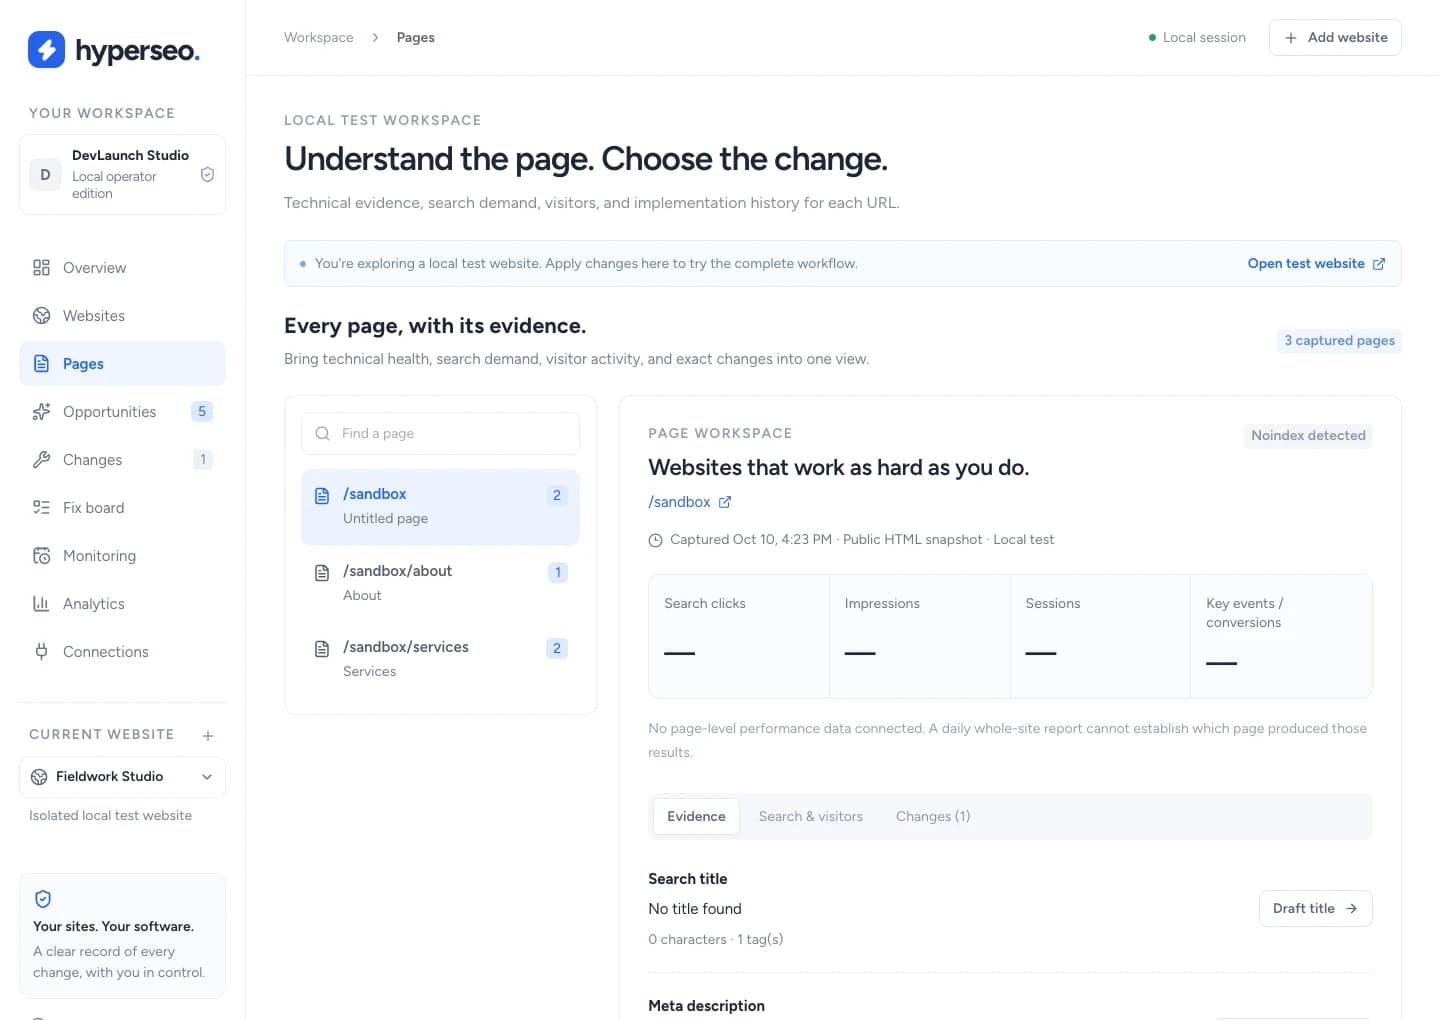Click the D avatar for DevLaunch Studio
This screenshot has height=1020, width=1440.
pyautogui.click(x=45, y=174)
